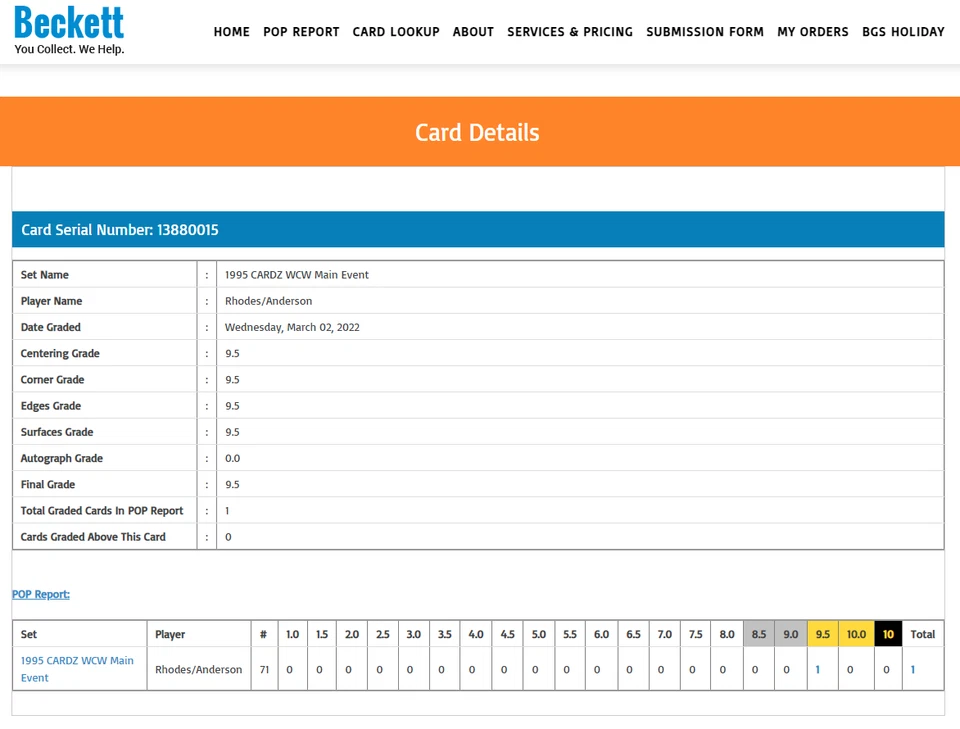Click the 9.5 column count link
The width and height of the screenshot is (960, 729).
pos(817,670)
